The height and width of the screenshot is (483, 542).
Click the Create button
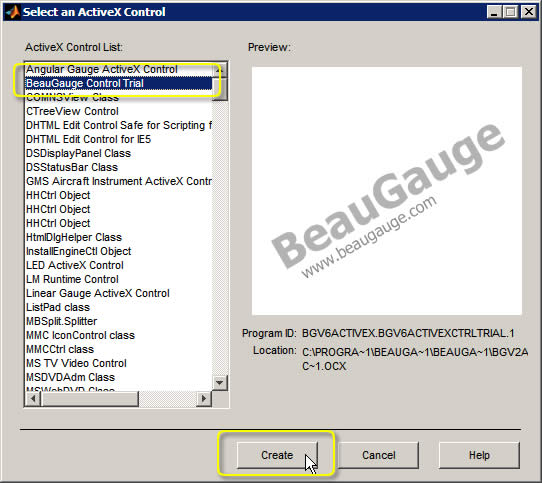coord(277,455)
